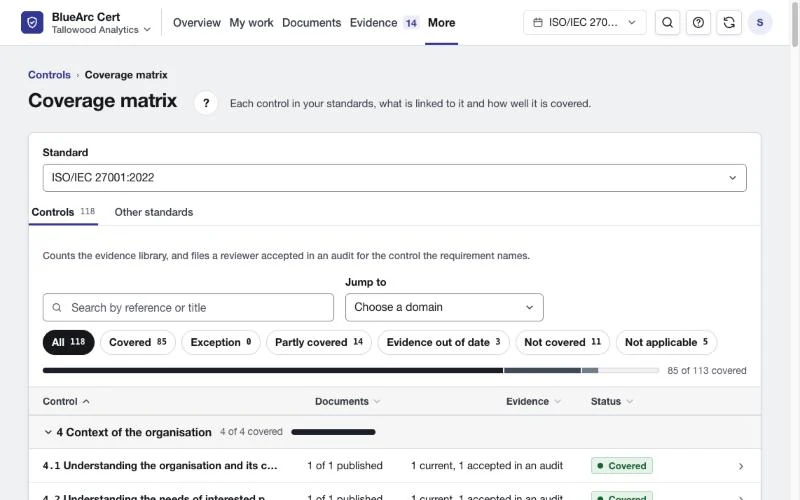Filter by Not covered 11 chip
This screenshot has width=800, height=500.
[563, 342]
